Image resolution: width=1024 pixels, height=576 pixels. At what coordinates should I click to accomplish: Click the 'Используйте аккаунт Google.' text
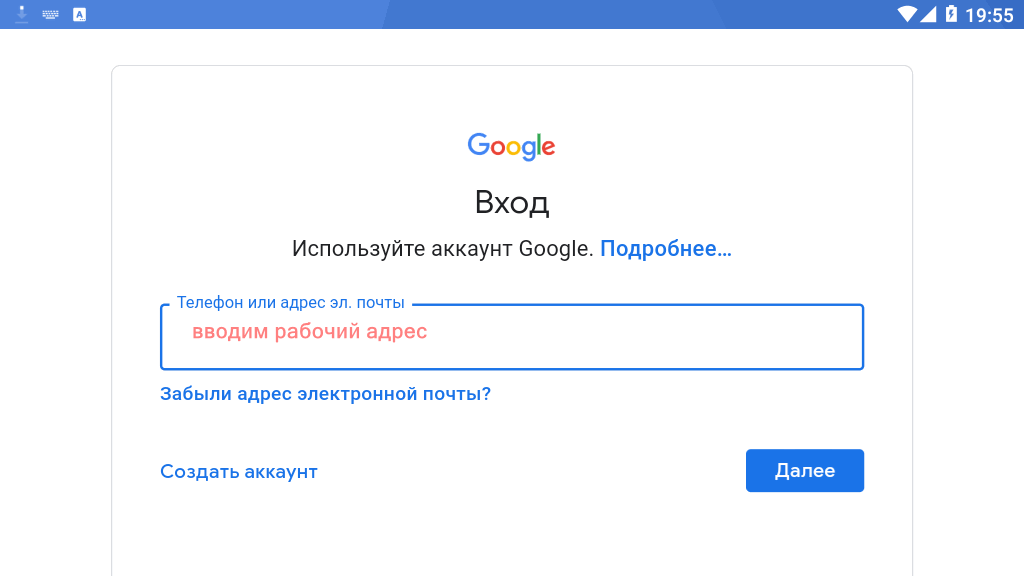tap(443, 249)
